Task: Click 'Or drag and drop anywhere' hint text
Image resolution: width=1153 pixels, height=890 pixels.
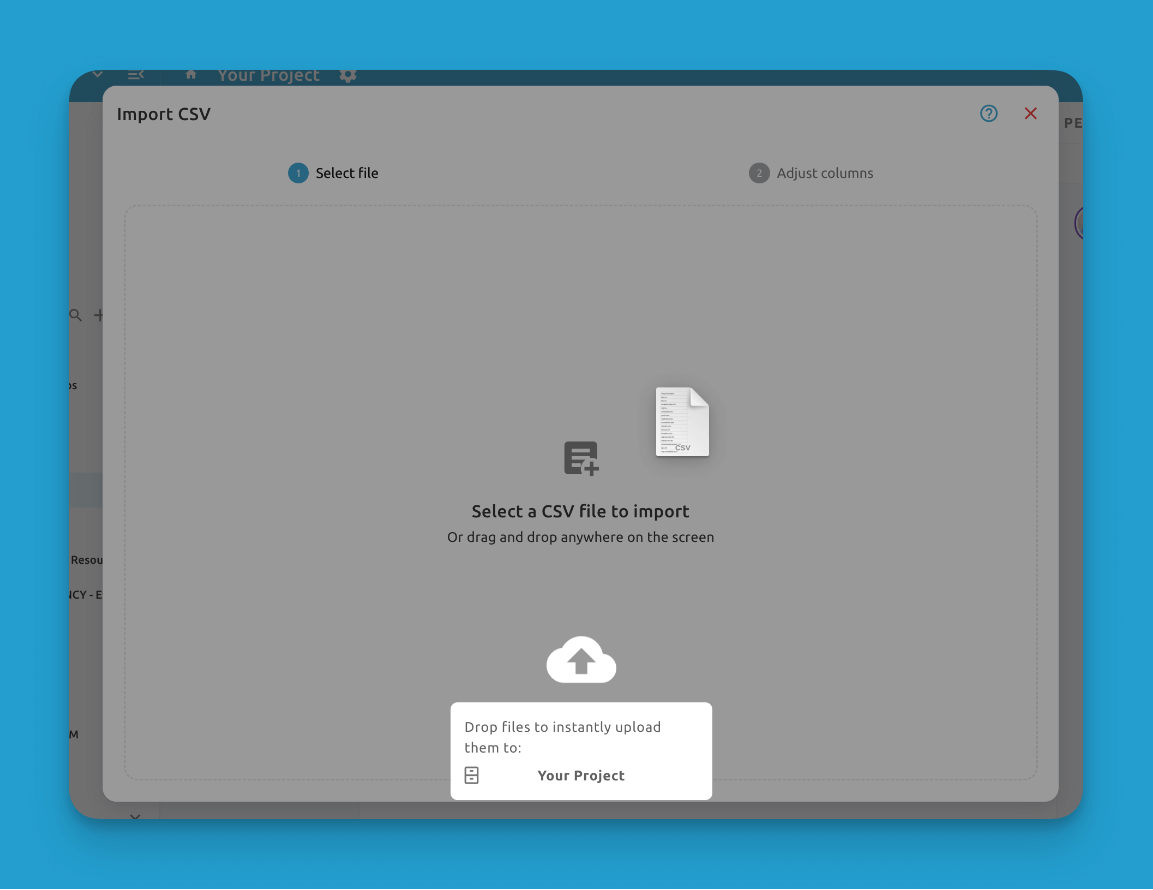Action: pyautogui.click(x=580, y=537)
